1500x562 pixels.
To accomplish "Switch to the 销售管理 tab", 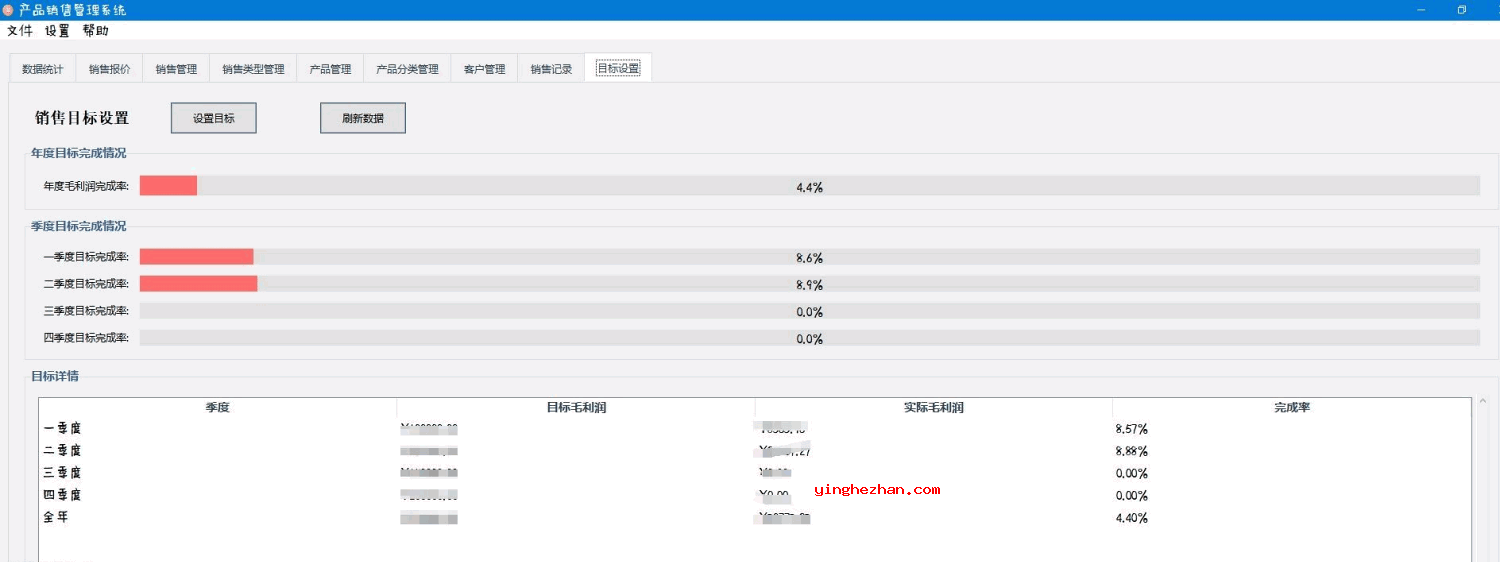I will tap(176, 69).
